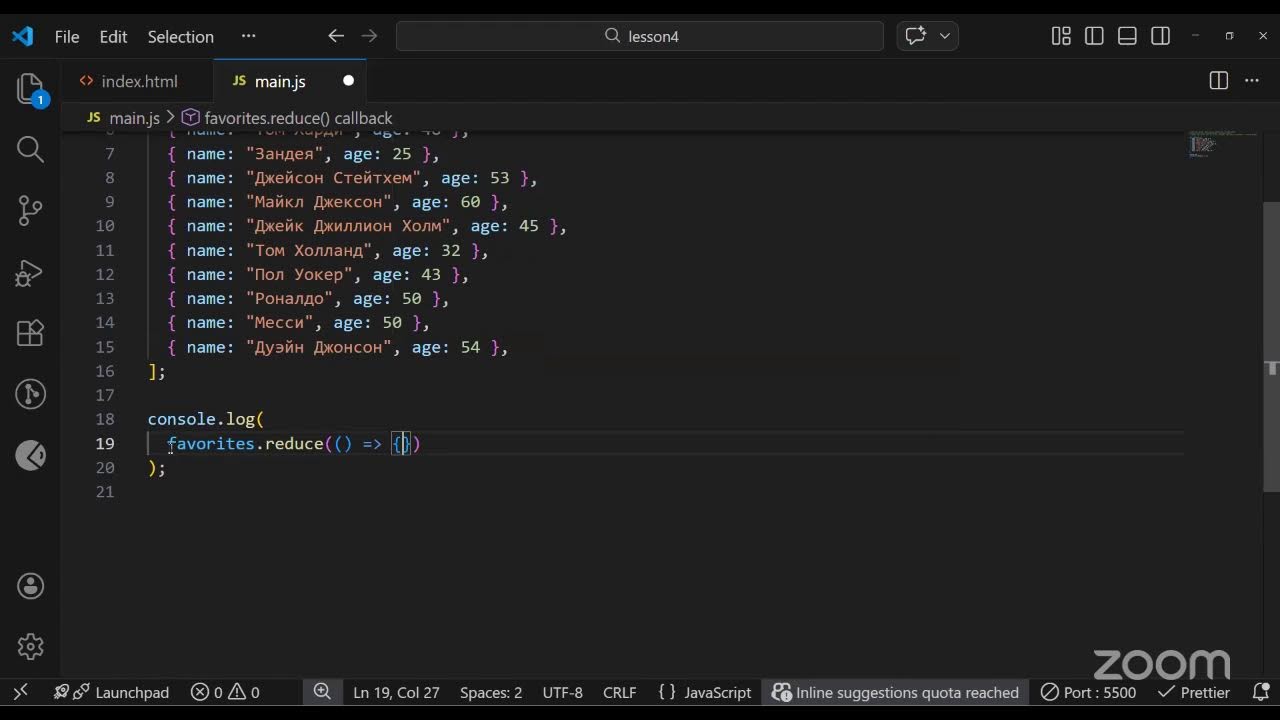The image size is (1280, 720).
Task: Click the VS Code logo icon
Action: (22, 36)
